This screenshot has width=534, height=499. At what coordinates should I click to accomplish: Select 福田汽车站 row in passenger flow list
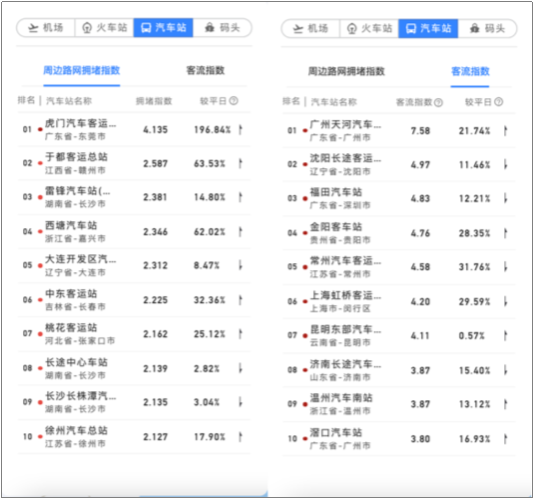(x=399, y=199)
